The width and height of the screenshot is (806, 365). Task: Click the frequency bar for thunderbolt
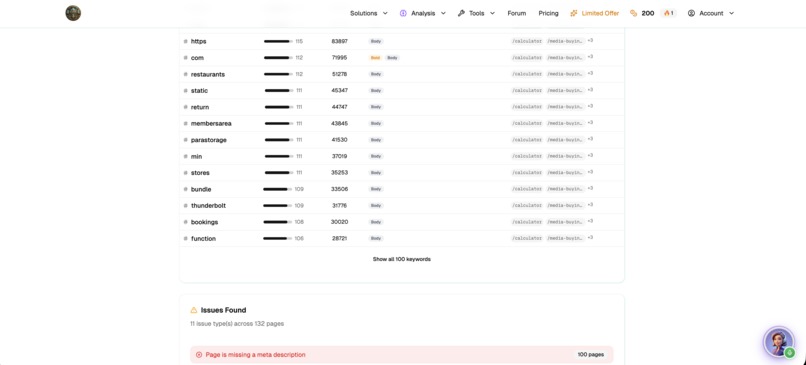point(278,206)
